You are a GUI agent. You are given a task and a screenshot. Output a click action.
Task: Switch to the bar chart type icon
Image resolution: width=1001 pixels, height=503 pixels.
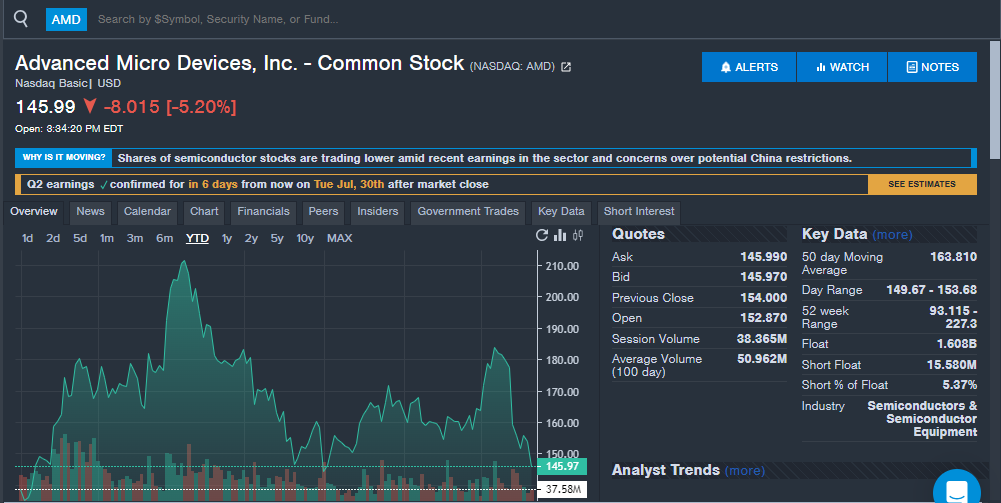coord(560,236)
